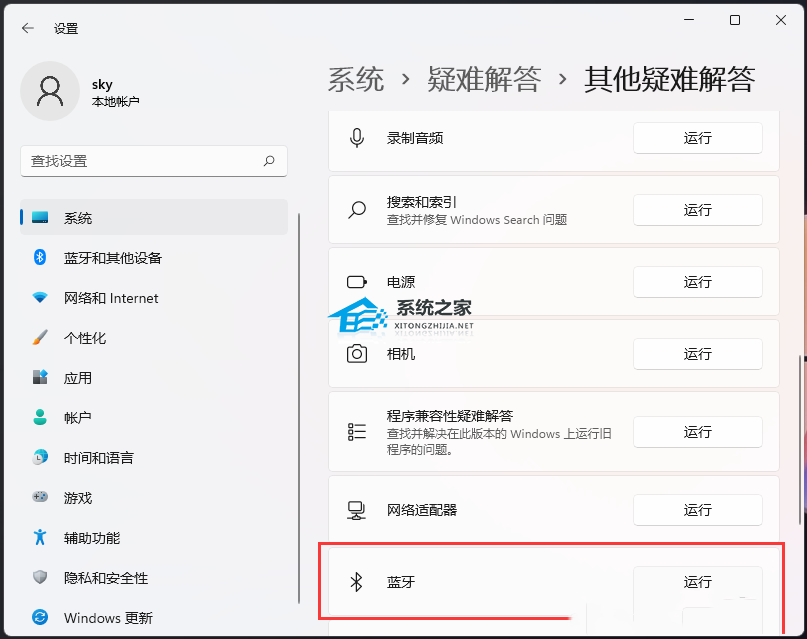The image size is (807, 639).
Task: Click the right-side content scrollbar
Action: (x=799, y=440)
